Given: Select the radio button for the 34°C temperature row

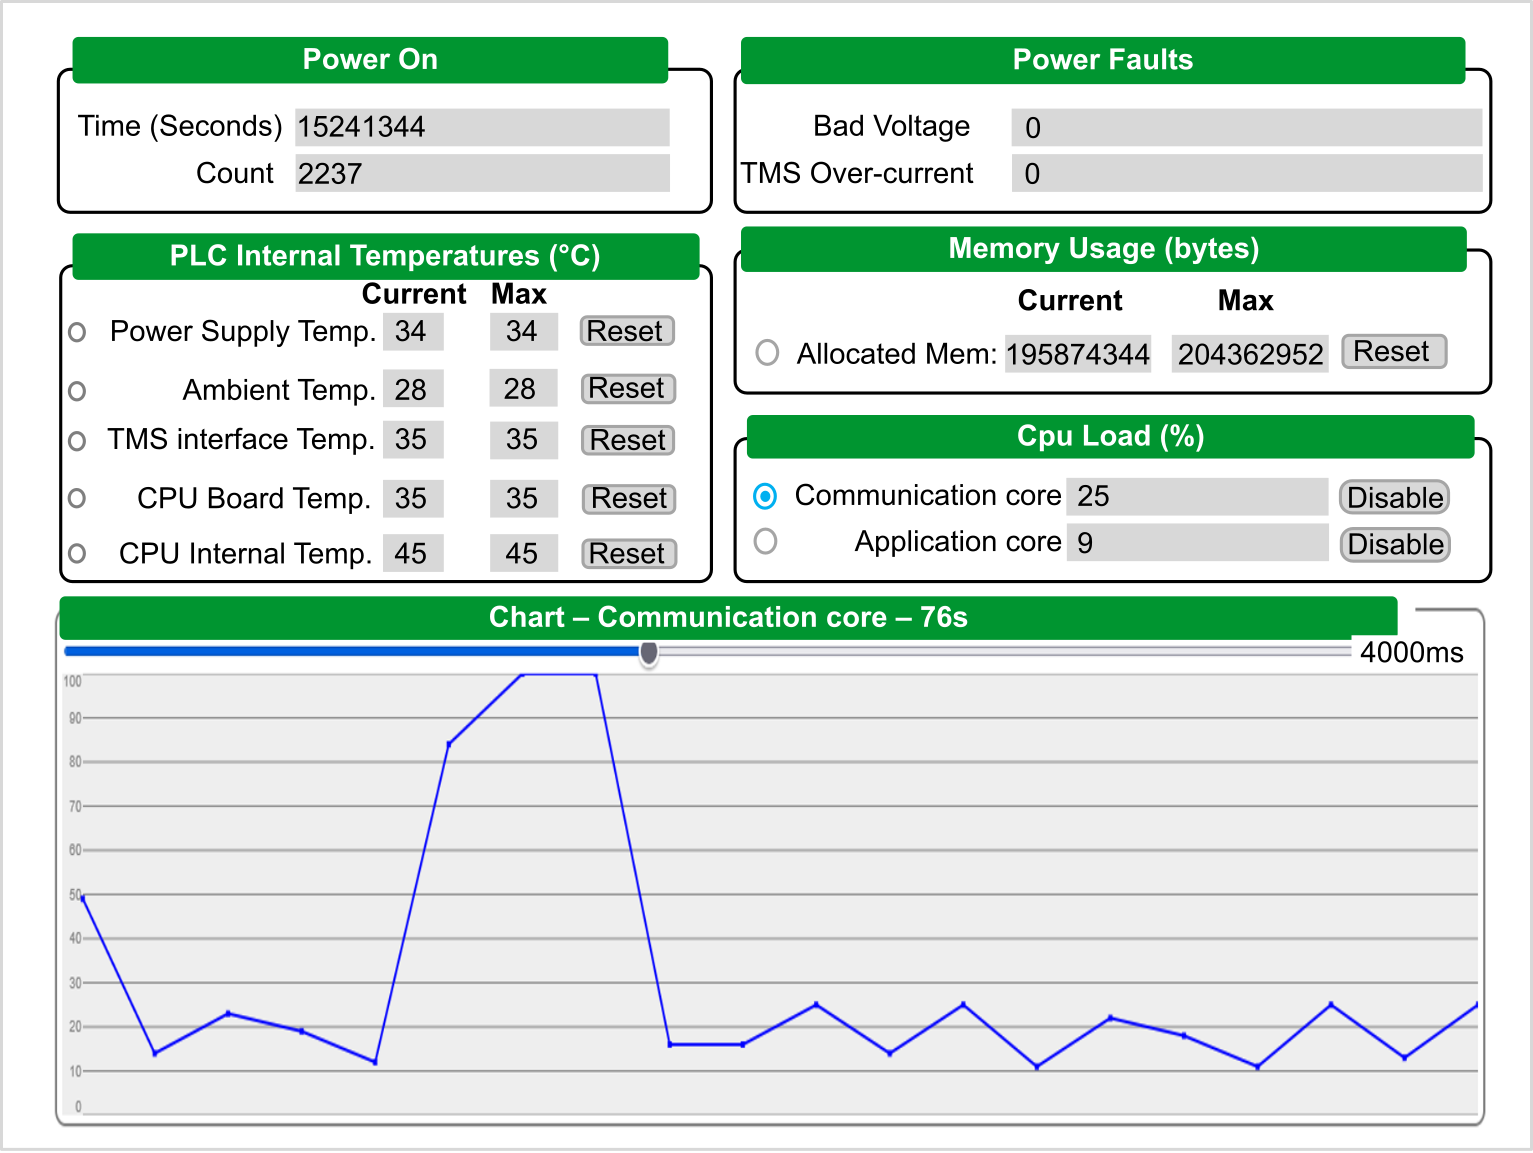Looking at the screenshot, I should (x=77, y=332).
